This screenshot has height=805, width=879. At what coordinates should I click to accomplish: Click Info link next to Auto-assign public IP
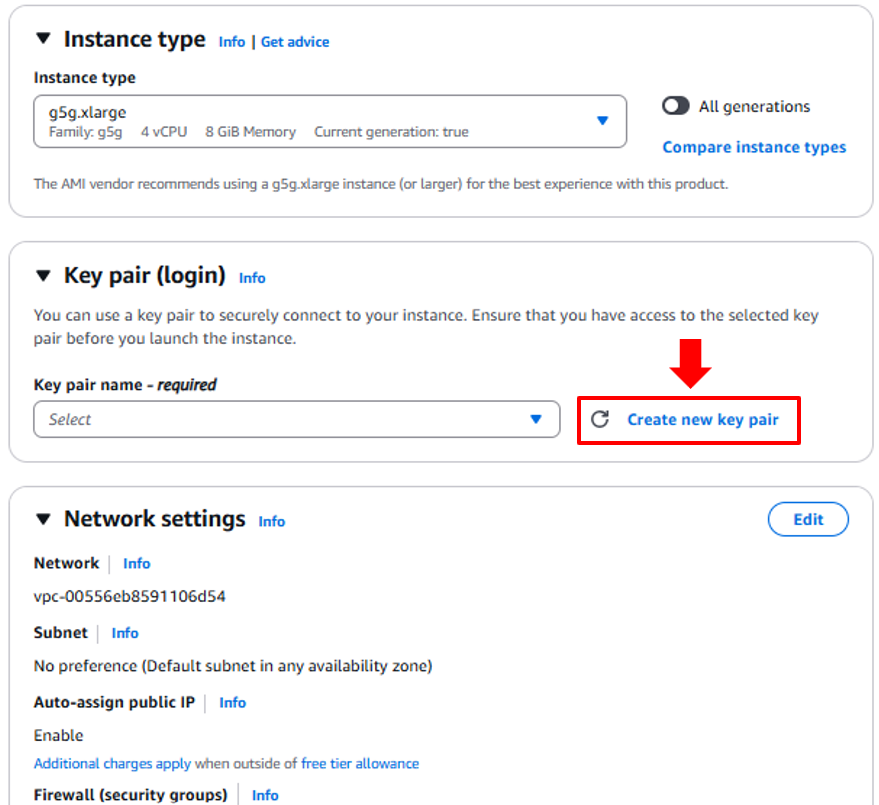(x=233, y=703)
